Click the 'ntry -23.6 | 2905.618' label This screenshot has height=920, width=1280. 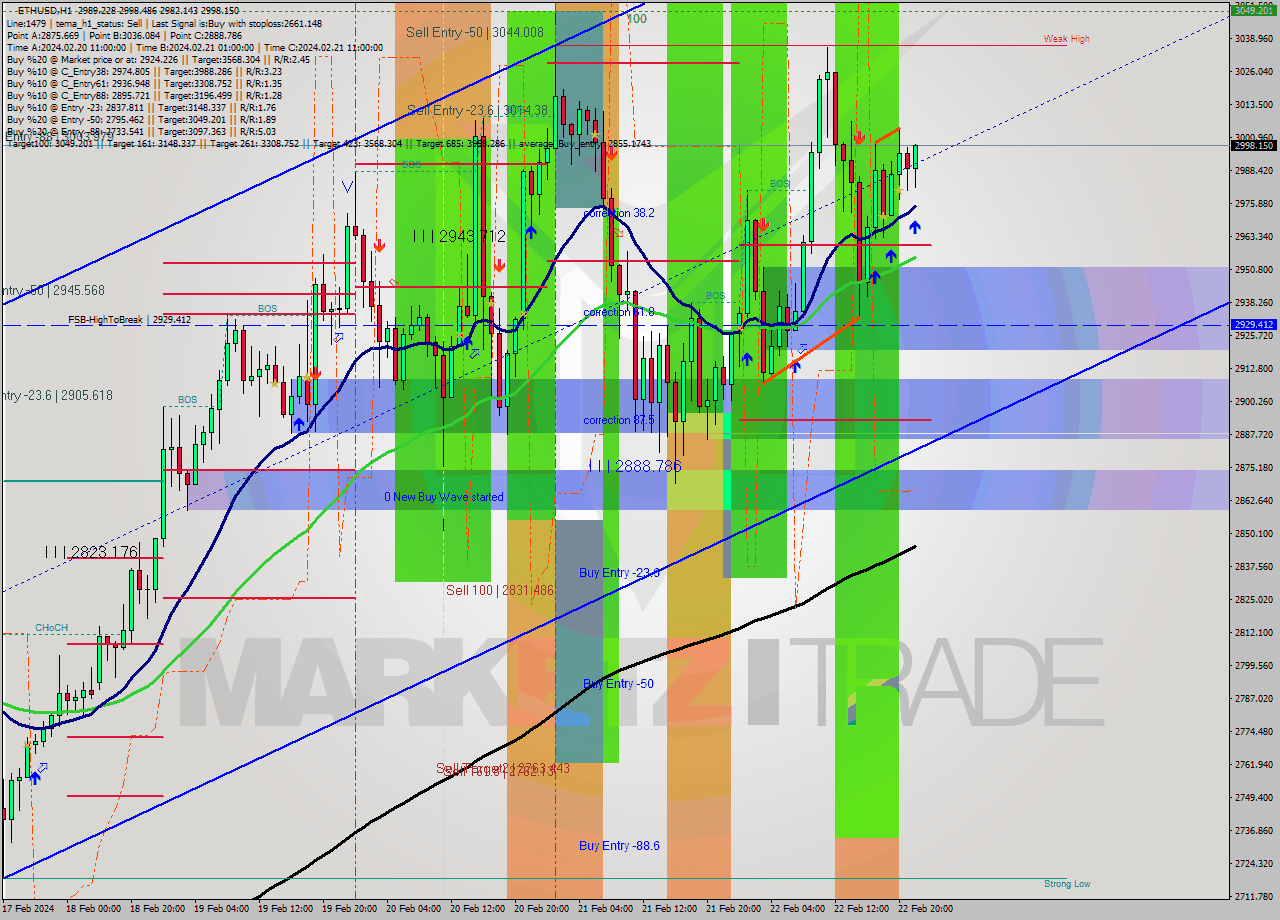click(56, 396)
